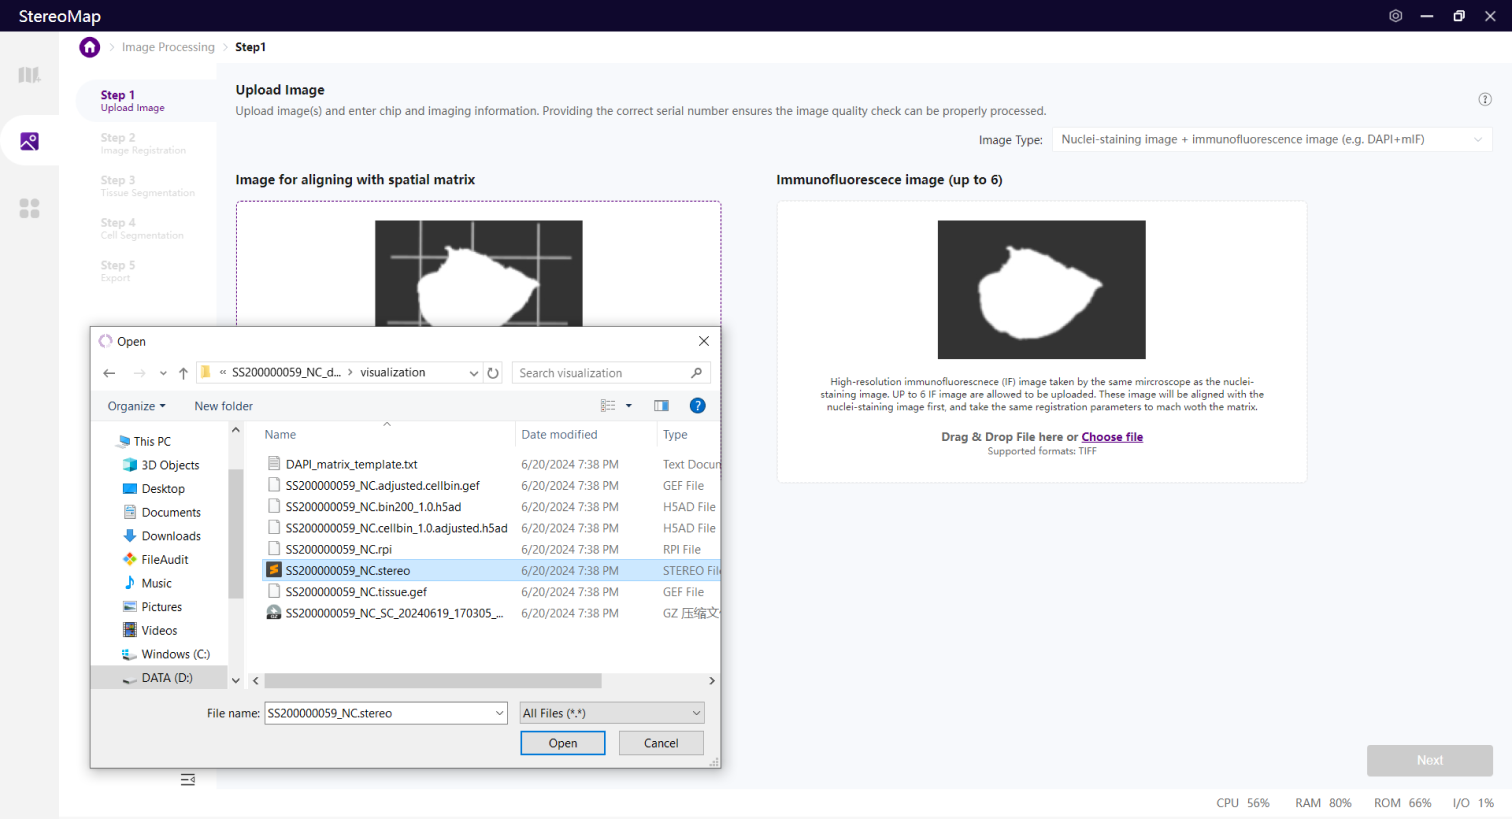Click the horizontal scrollbar in the file list
The width and height of the screenshot is (1512, 819).
pyautogui.click(x=432, y=681)
